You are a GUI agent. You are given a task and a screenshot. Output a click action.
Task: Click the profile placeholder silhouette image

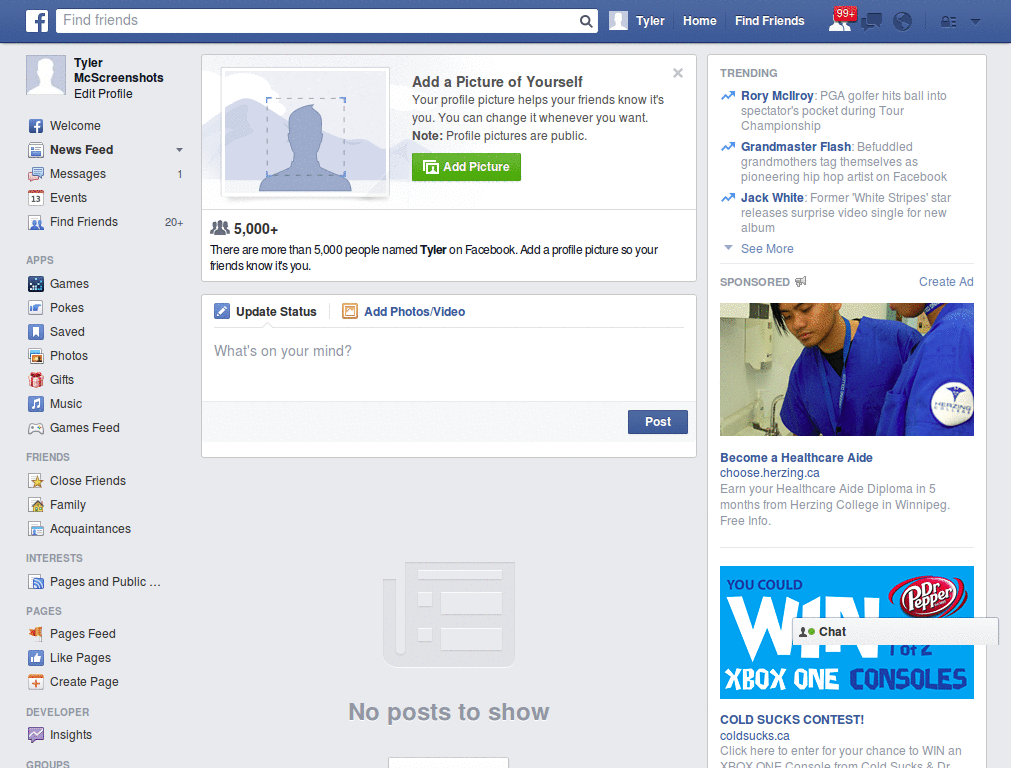tap(306, 133)
